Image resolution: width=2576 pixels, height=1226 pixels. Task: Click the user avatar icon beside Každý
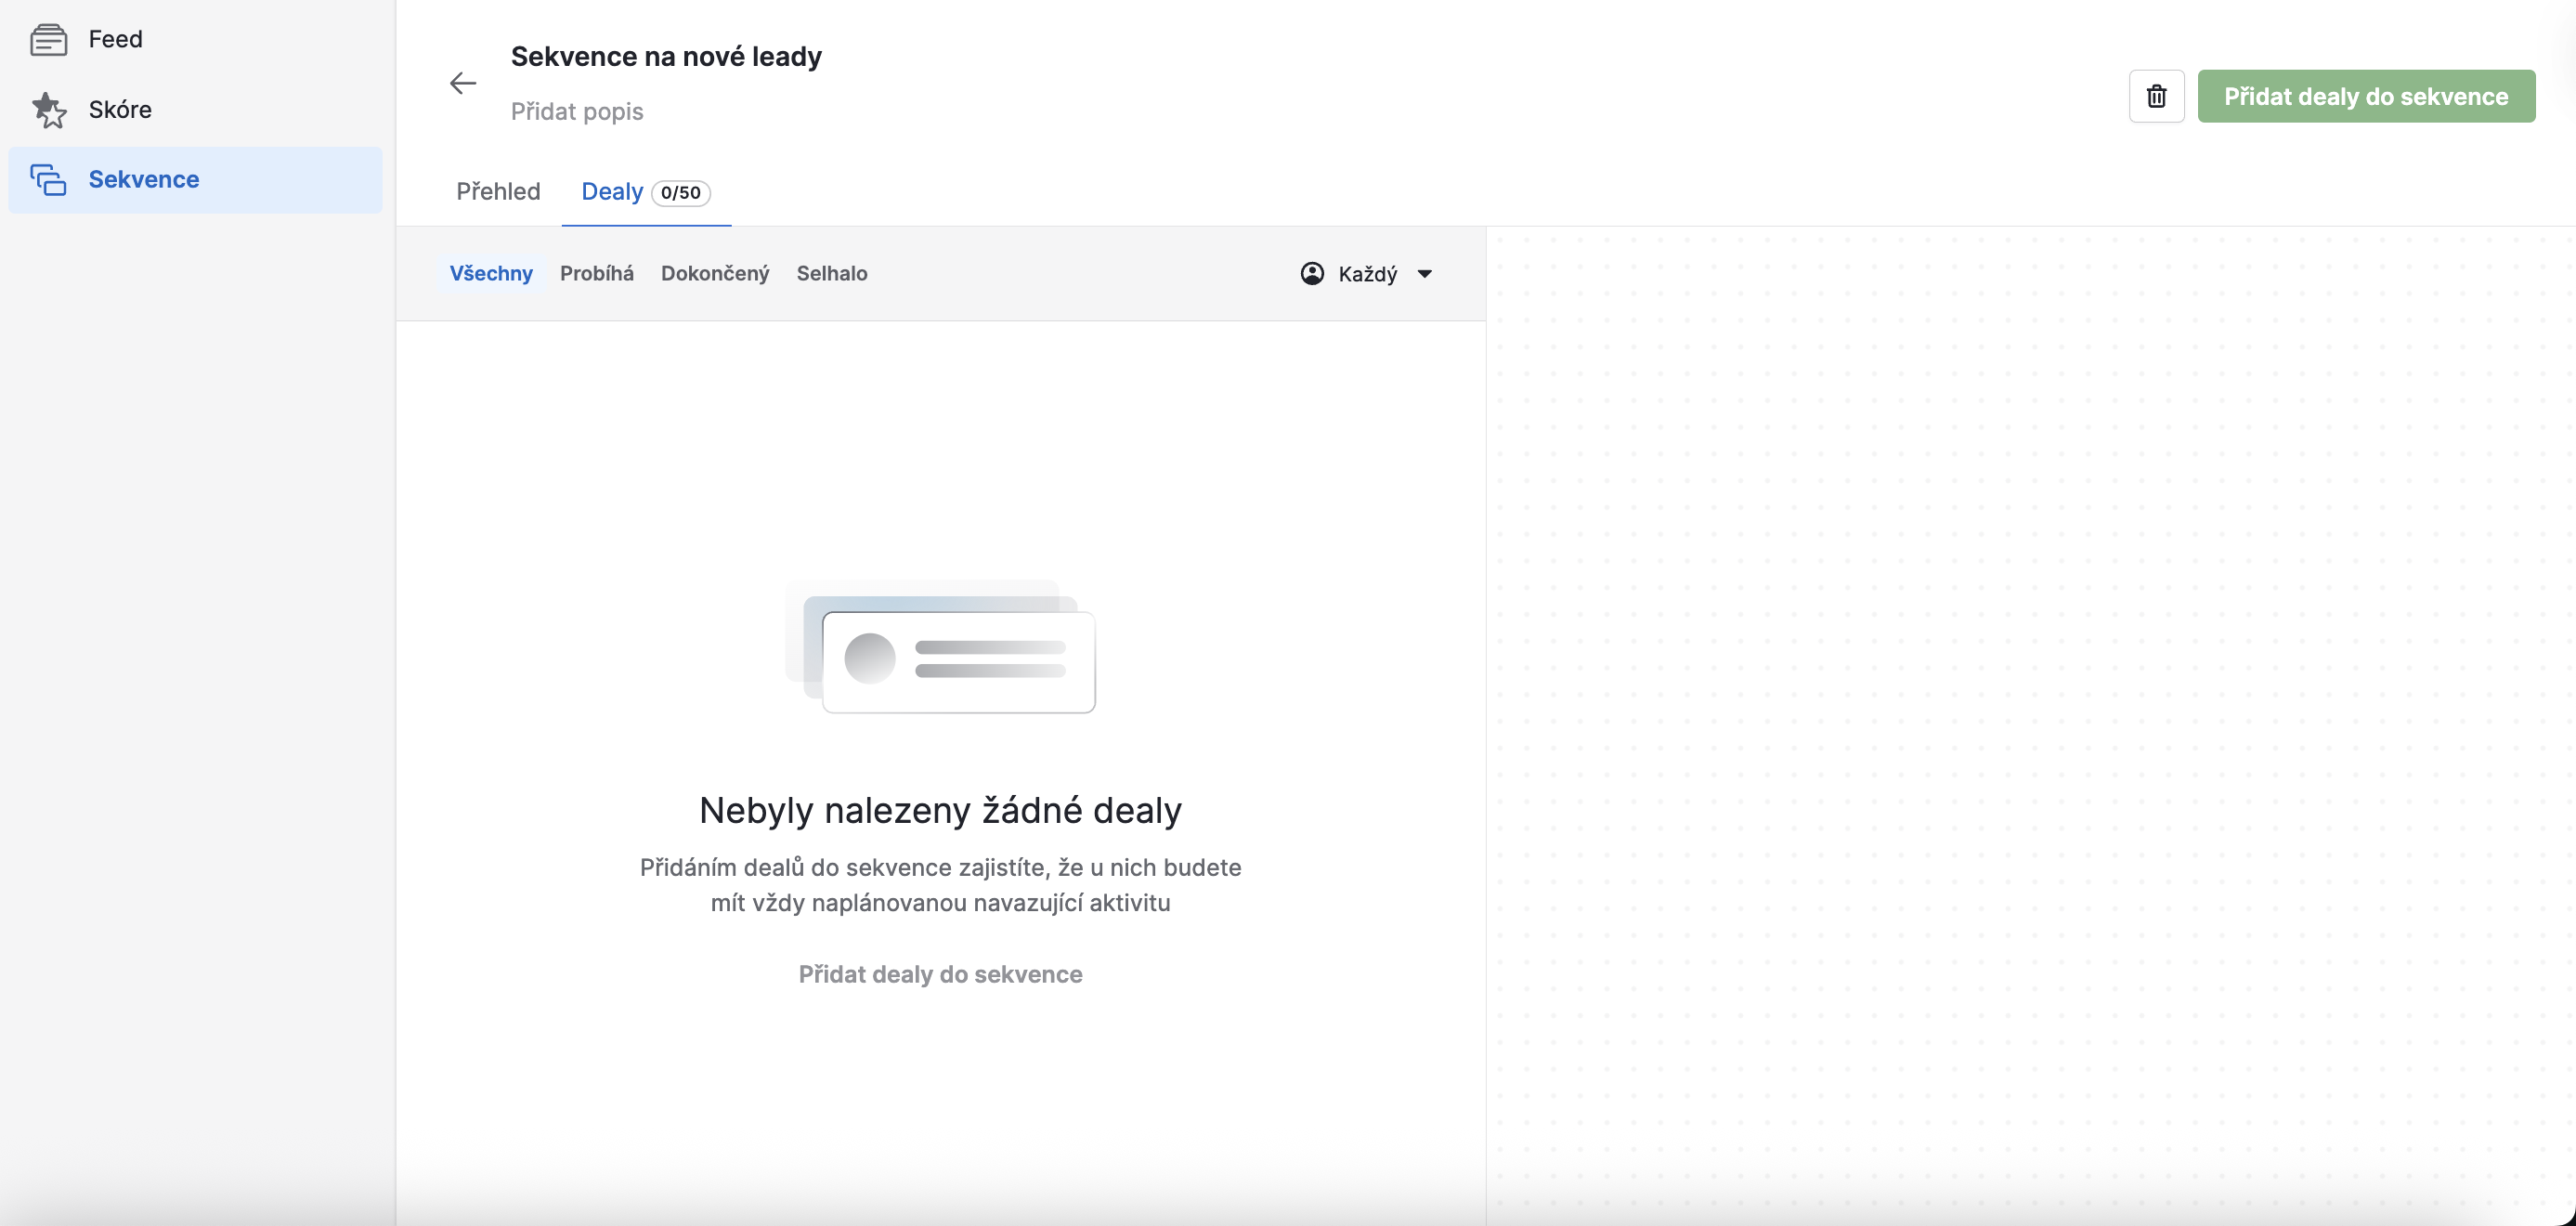pyautogui.click(x=1312, y=274)
